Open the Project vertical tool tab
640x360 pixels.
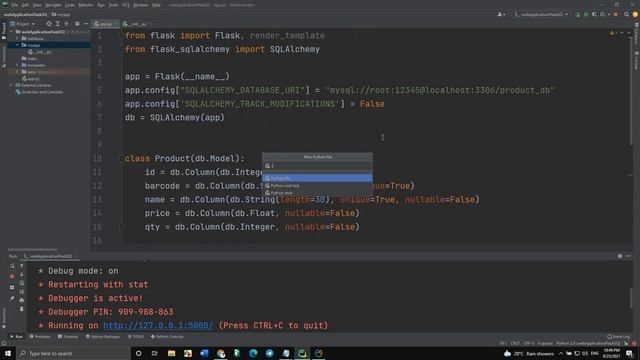coord(4,31)
